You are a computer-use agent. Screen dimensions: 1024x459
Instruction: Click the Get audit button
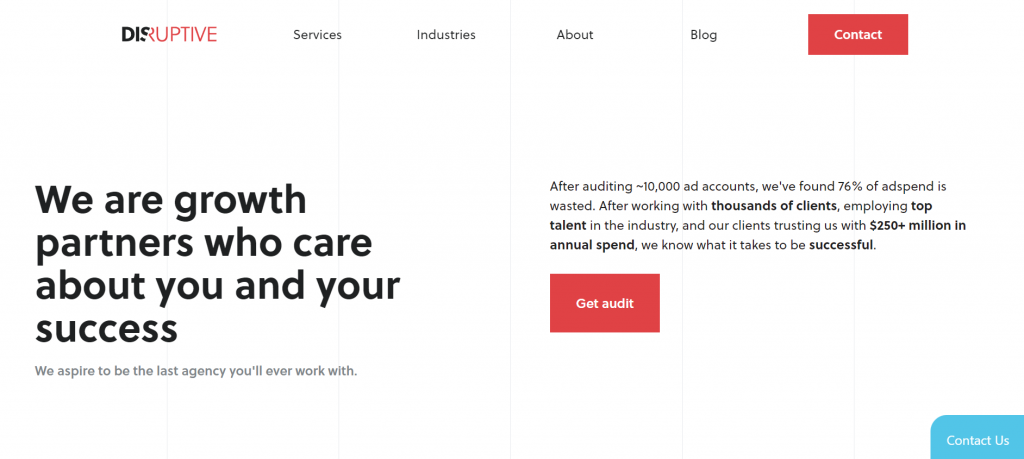pyautogui.click(x=605, y=303)
